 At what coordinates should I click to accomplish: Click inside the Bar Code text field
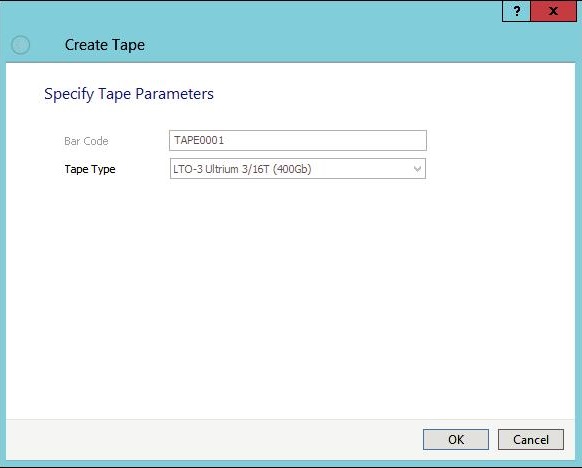point(298,140)
